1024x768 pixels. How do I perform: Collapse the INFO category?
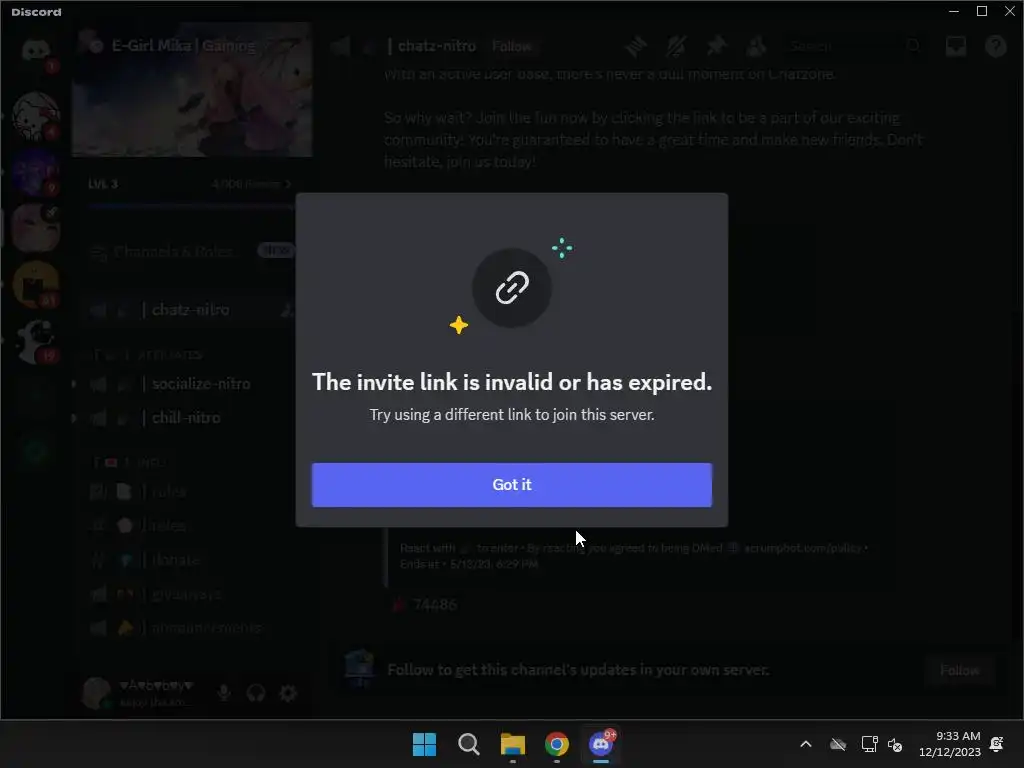click(129, 462)
